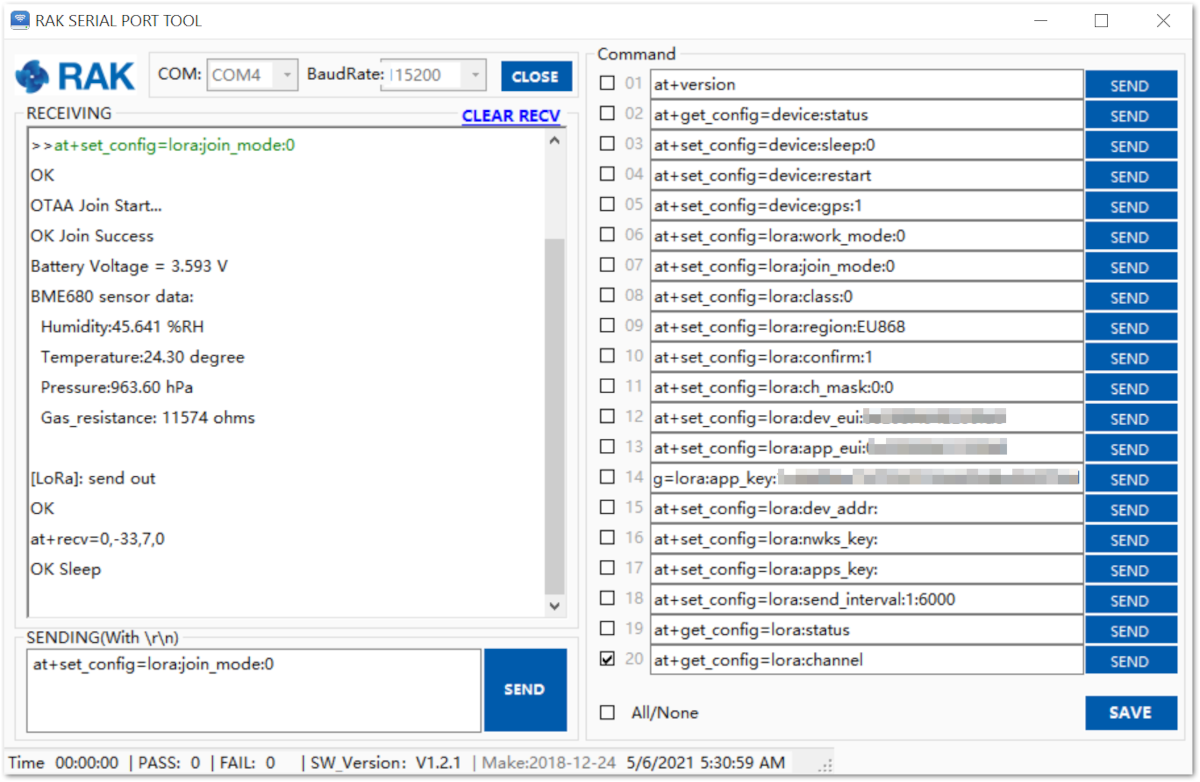Click the receiving log scrollbar thumb
The width and height of the screenshot is (1200, 782).
(555, 416)
